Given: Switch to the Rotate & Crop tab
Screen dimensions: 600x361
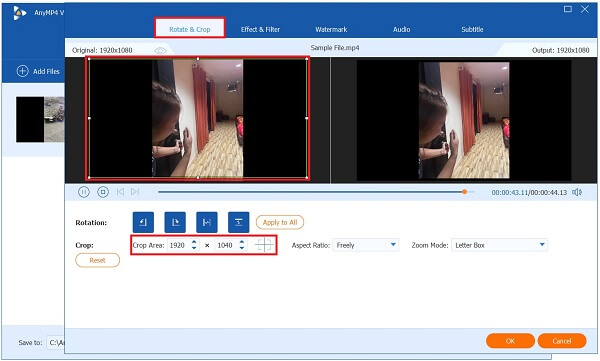Looking at the screenshot, I should [189, 29].
